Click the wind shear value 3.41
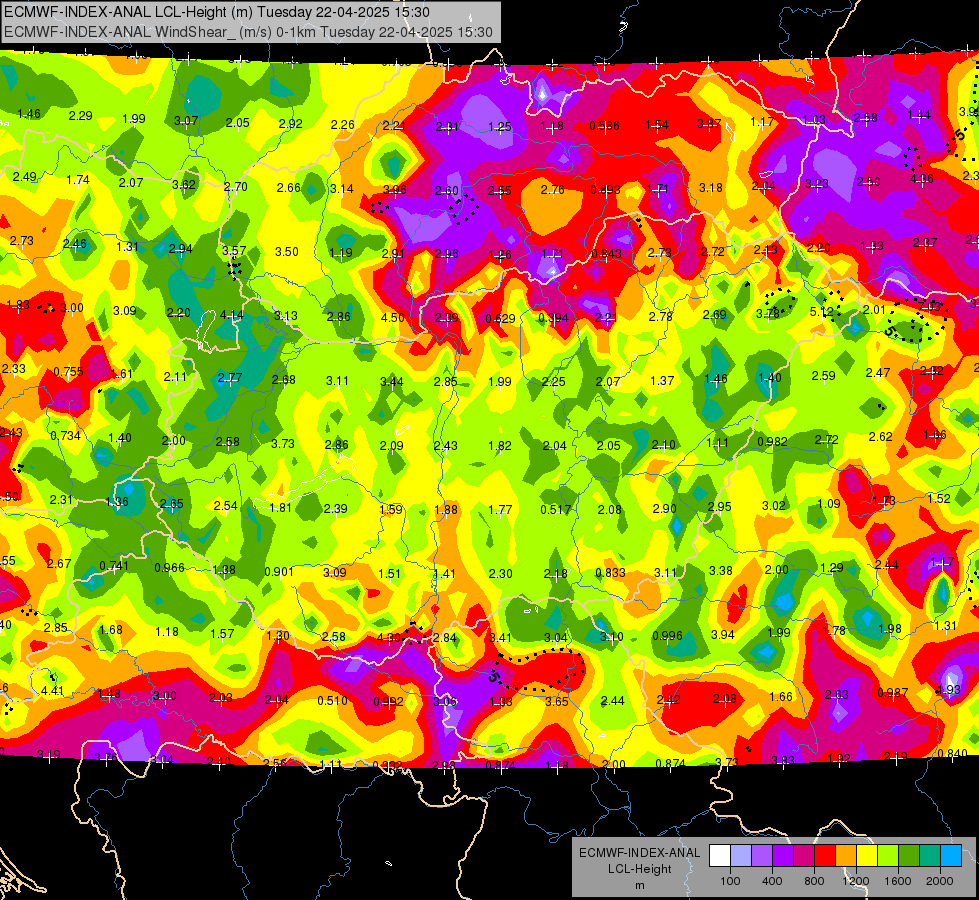 [501, 638]
